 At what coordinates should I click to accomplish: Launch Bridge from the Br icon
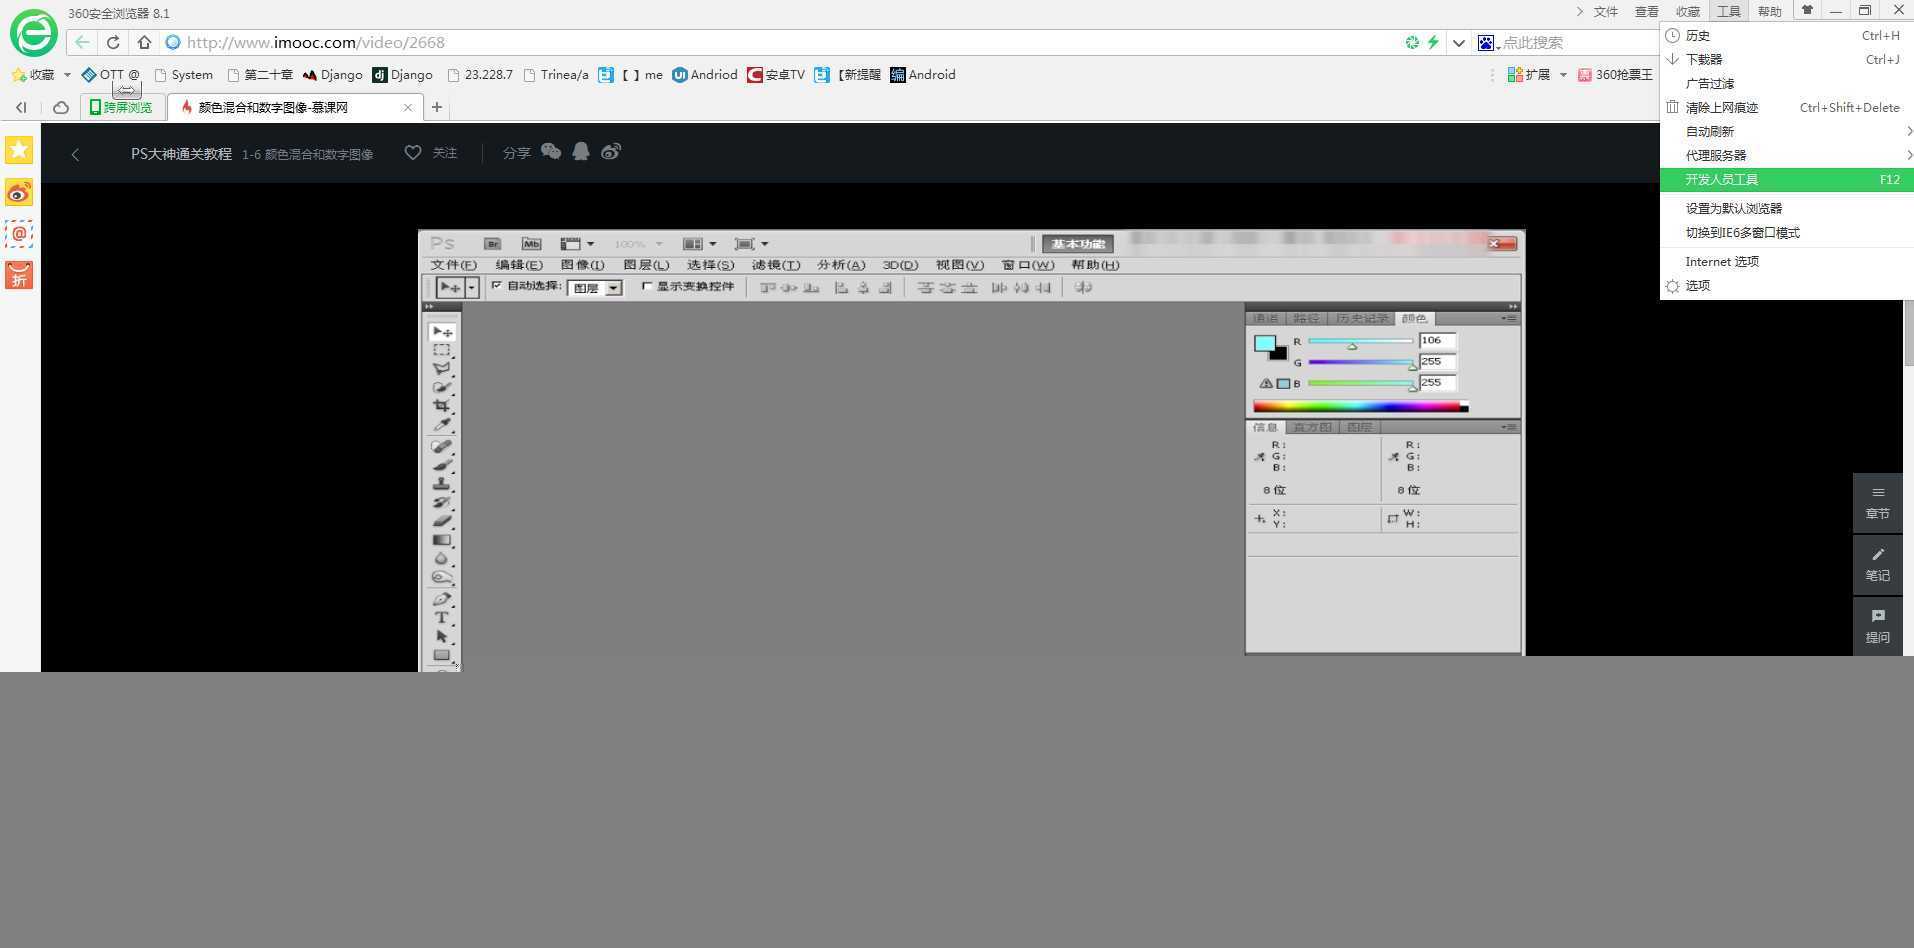click(492, 244)
